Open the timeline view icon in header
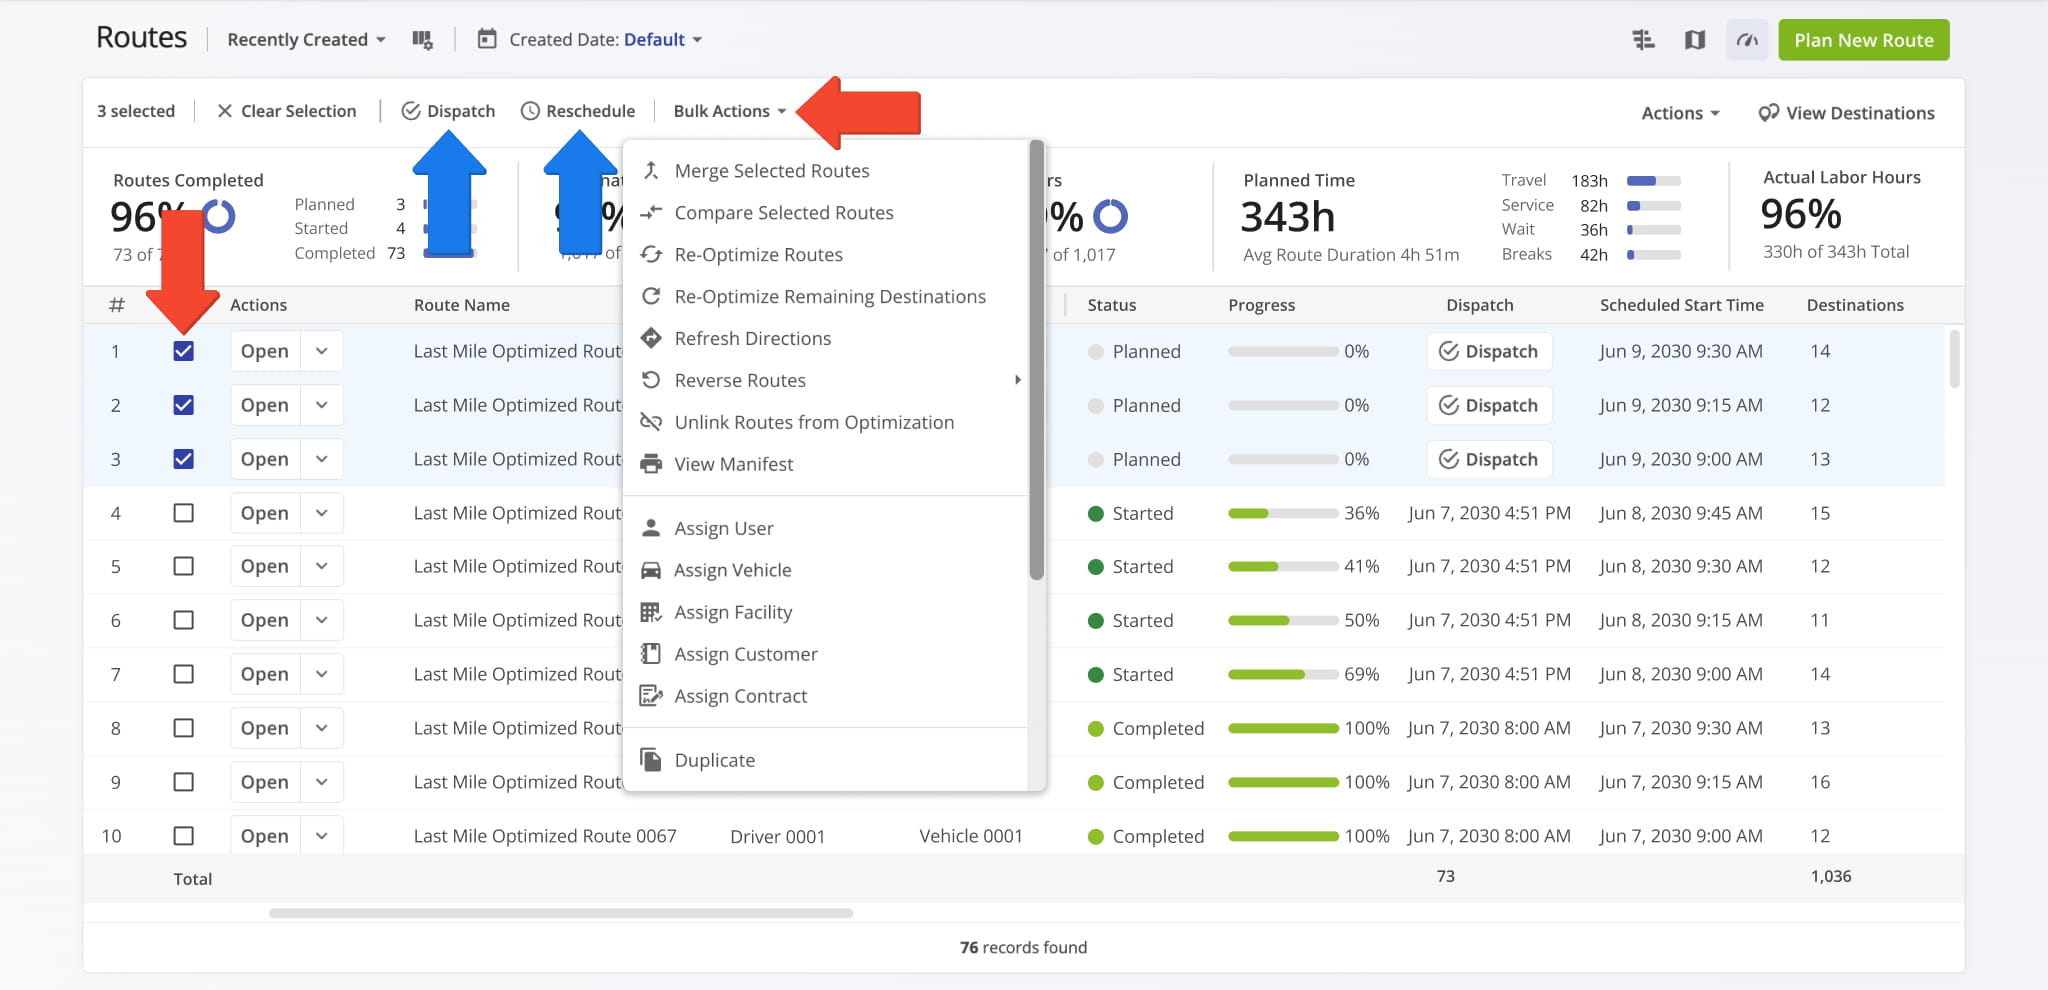This screenshot has width=2048, height=990. pos(1643,40)
